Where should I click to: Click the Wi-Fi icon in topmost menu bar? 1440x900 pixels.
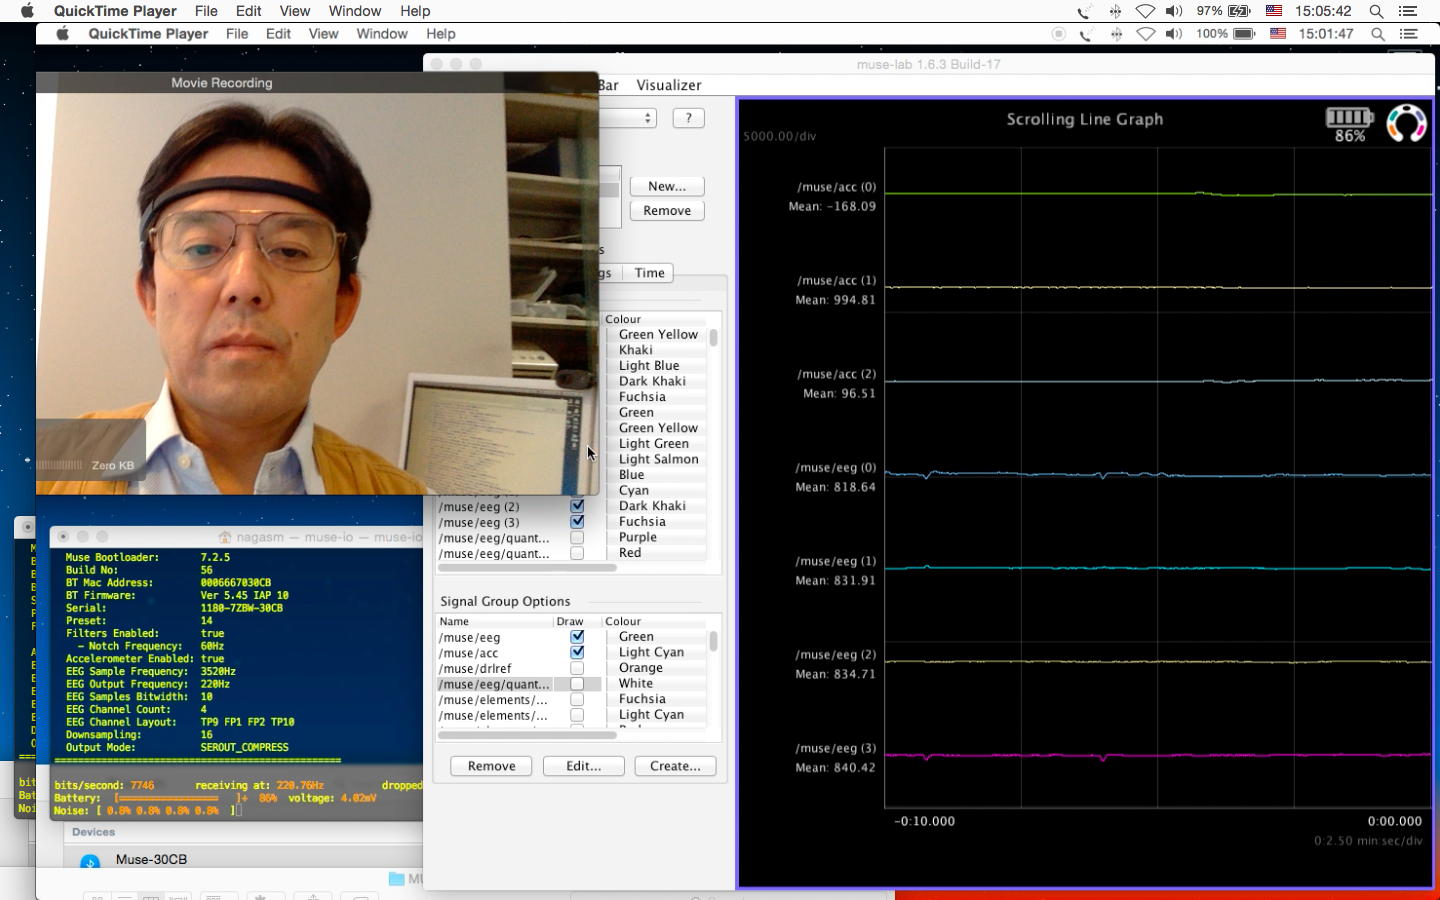click(x=1145, y=11)
